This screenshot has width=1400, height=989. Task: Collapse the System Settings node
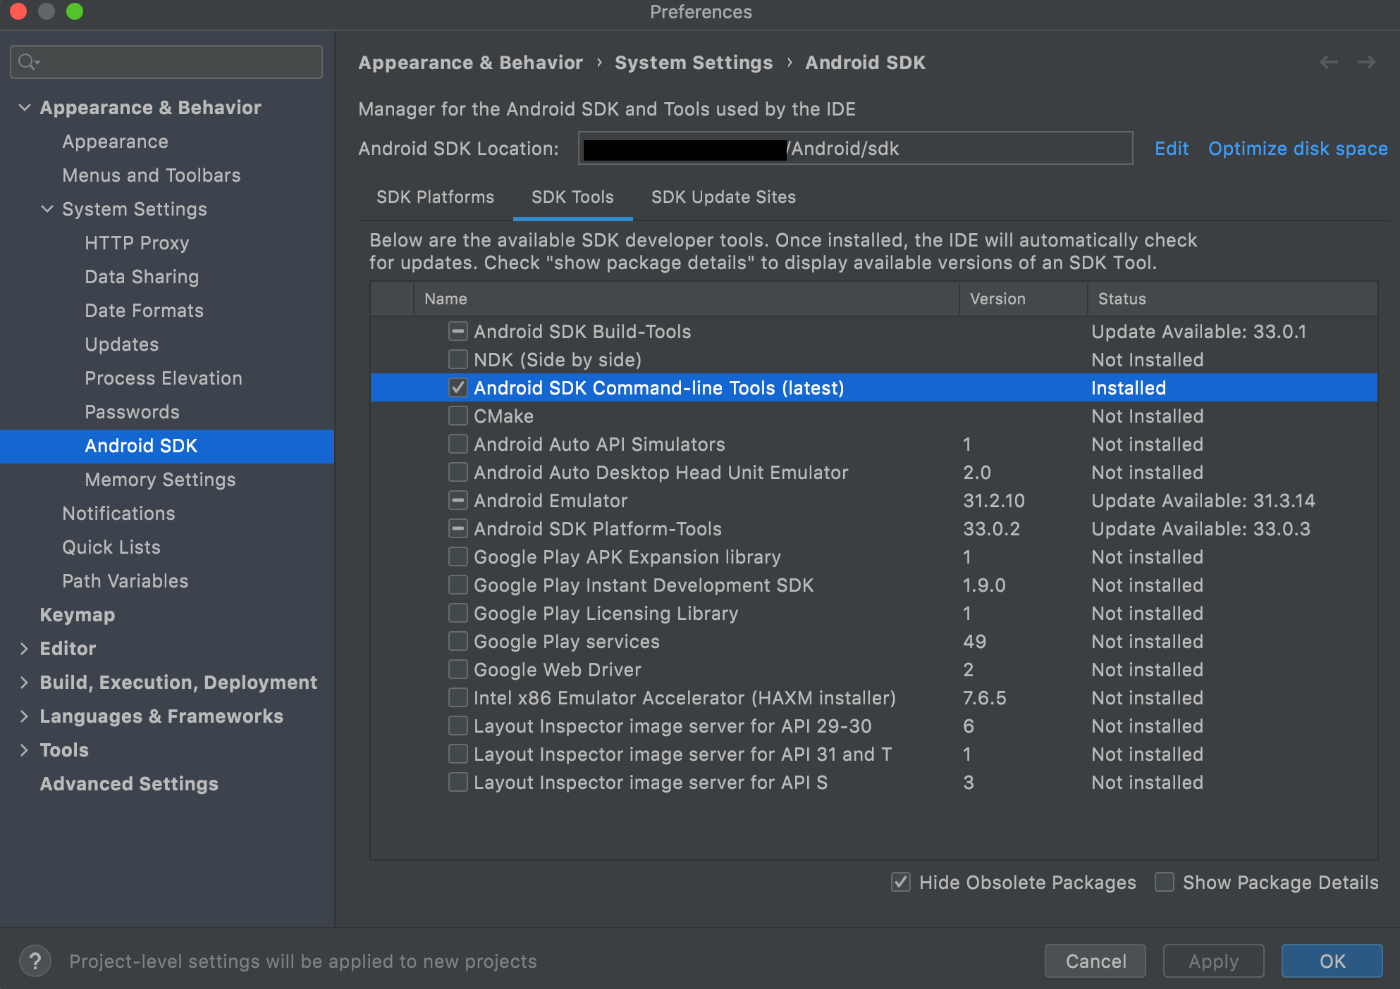(x=47, y=209)
